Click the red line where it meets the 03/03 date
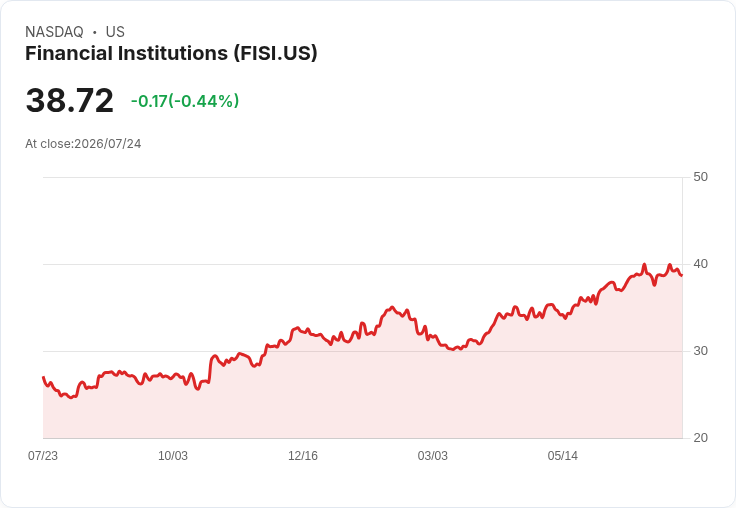 pos(433,336)
